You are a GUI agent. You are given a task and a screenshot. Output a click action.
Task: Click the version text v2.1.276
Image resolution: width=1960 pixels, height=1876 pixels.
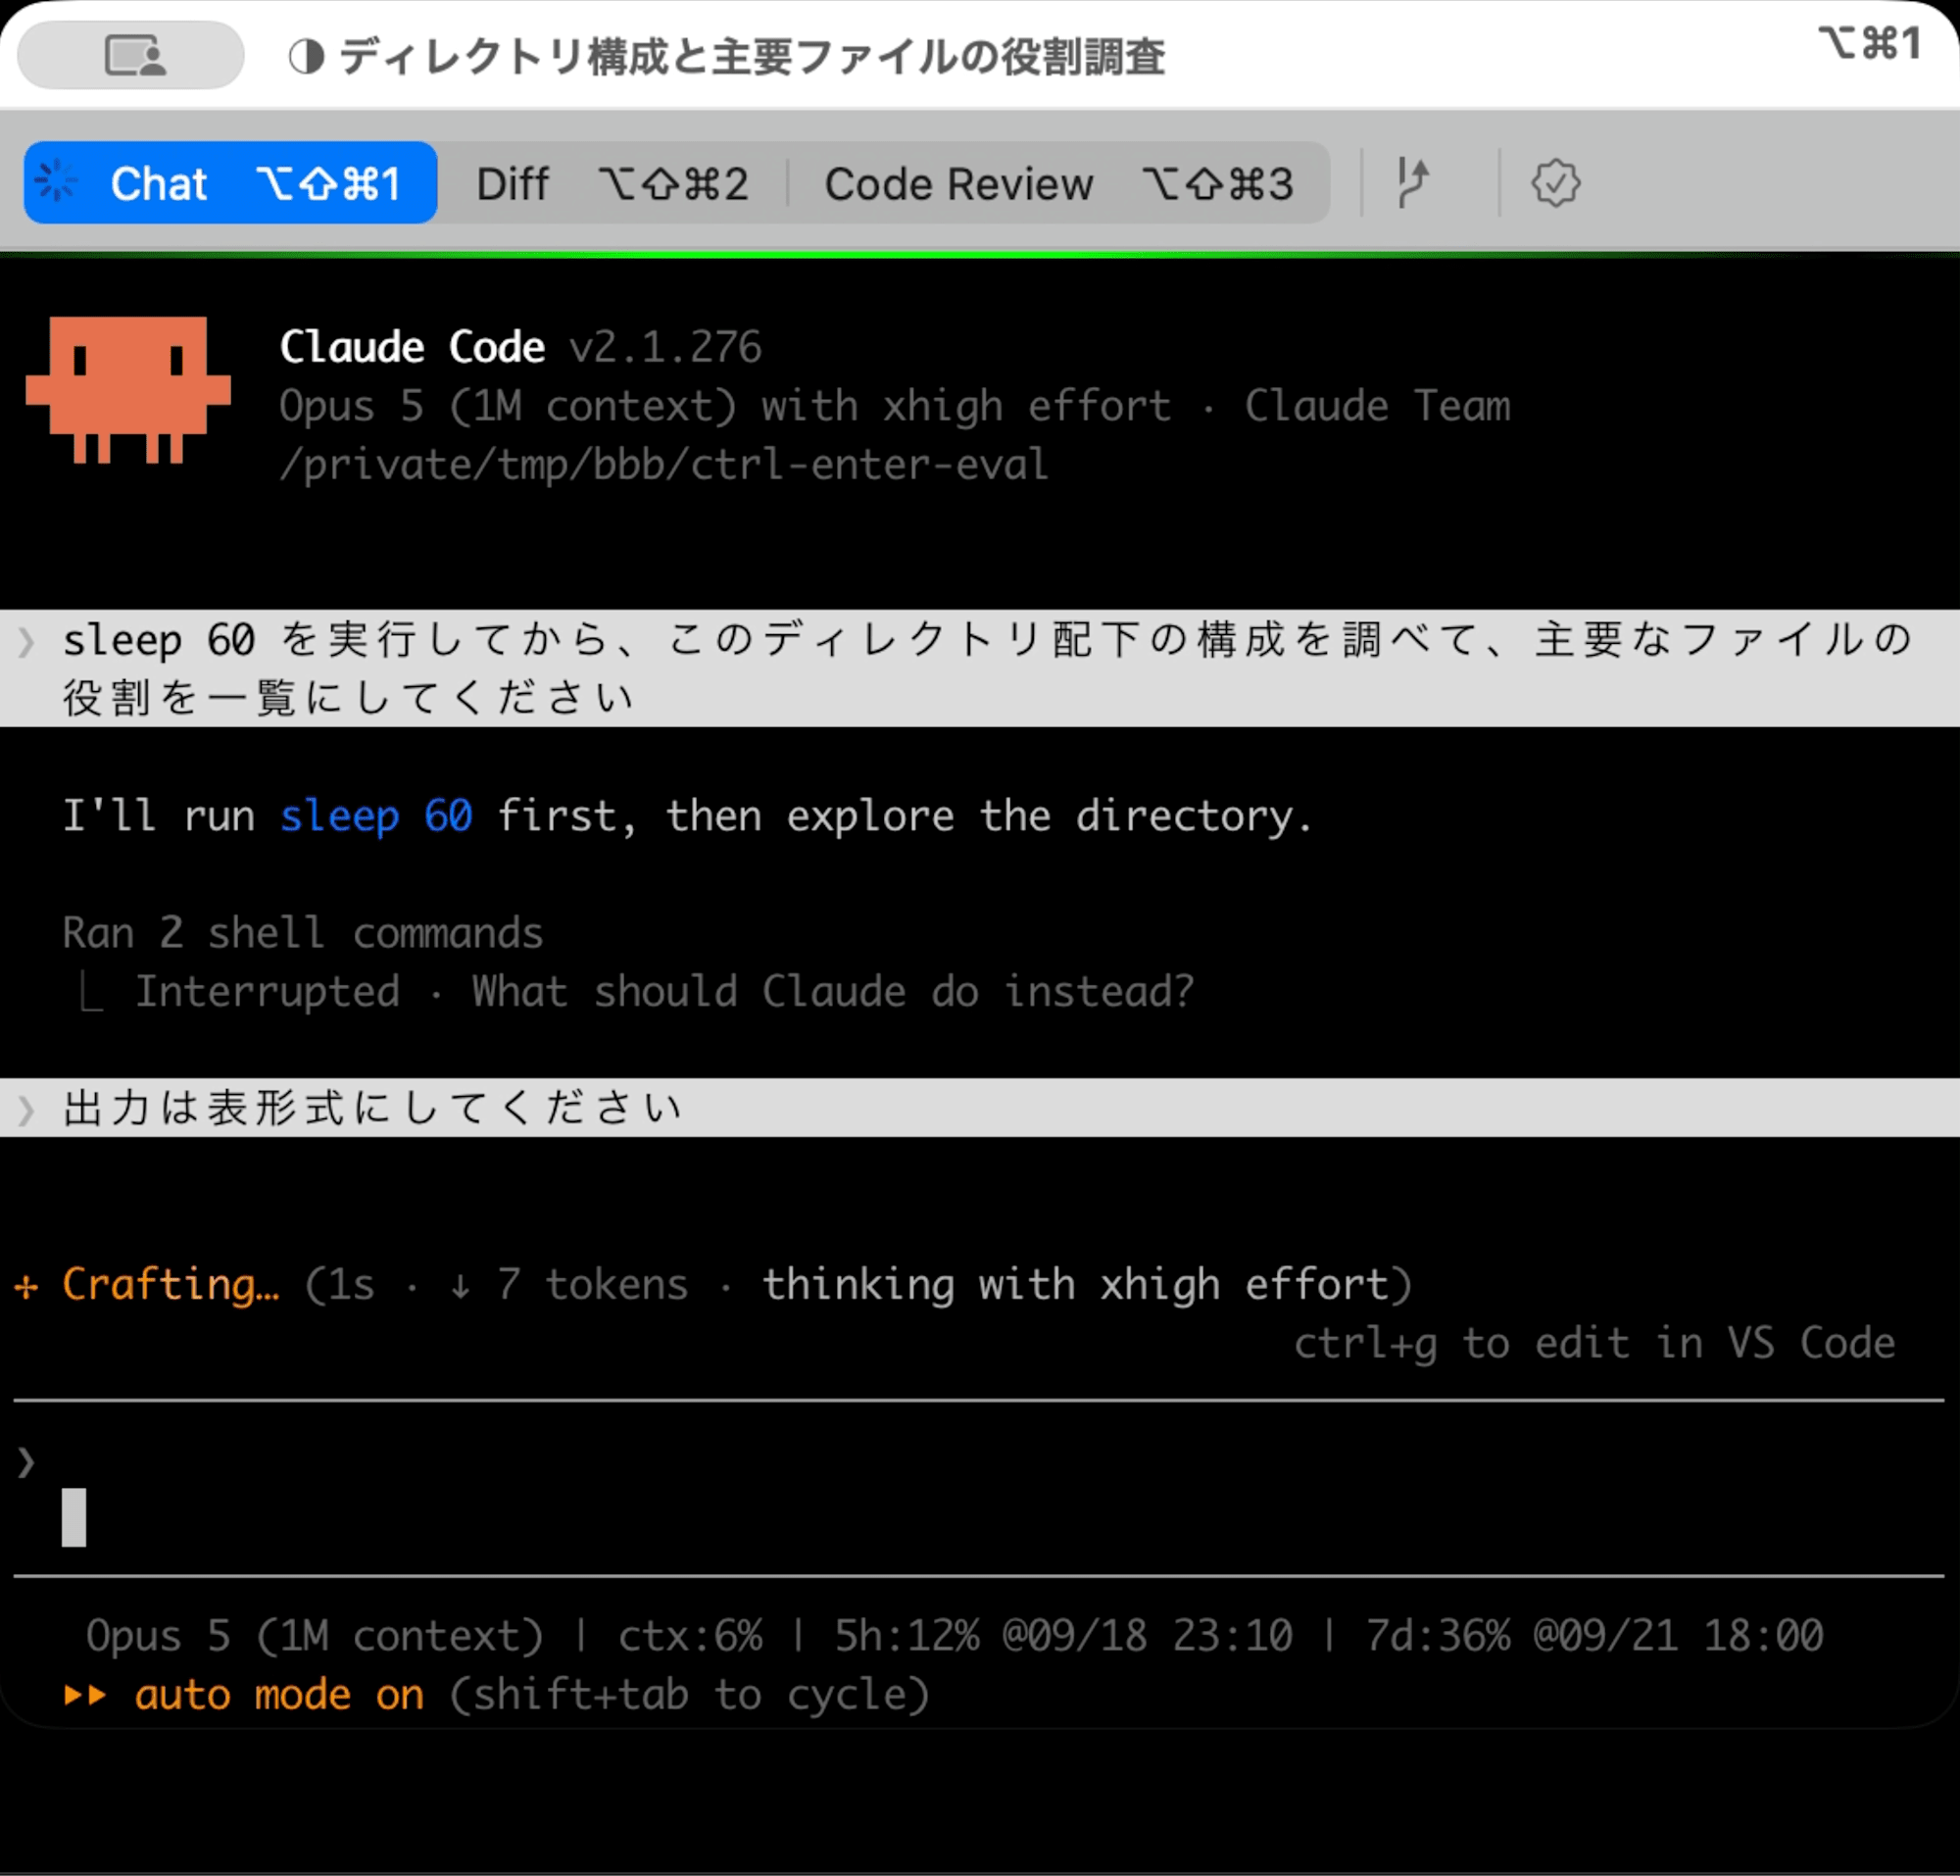pos(665,347)
